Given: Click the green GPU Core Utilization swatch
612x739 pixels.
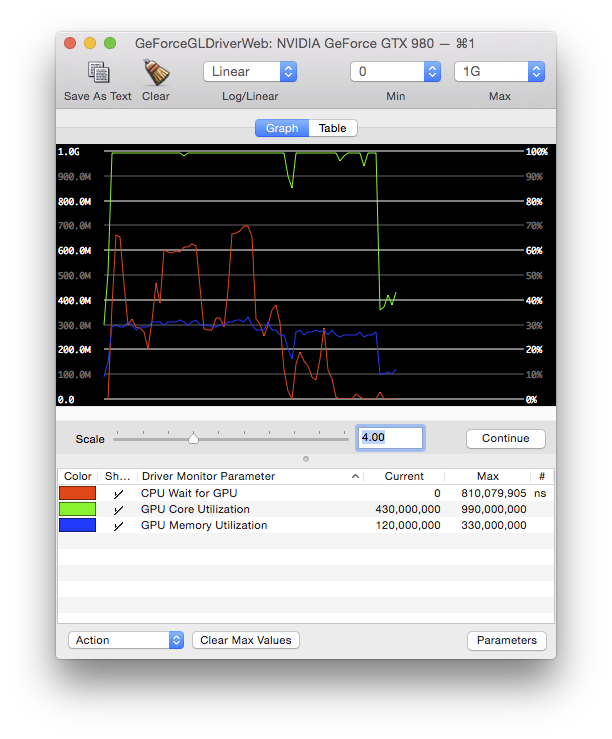Looking at the screenshot, I should click(x=77, y=509).
